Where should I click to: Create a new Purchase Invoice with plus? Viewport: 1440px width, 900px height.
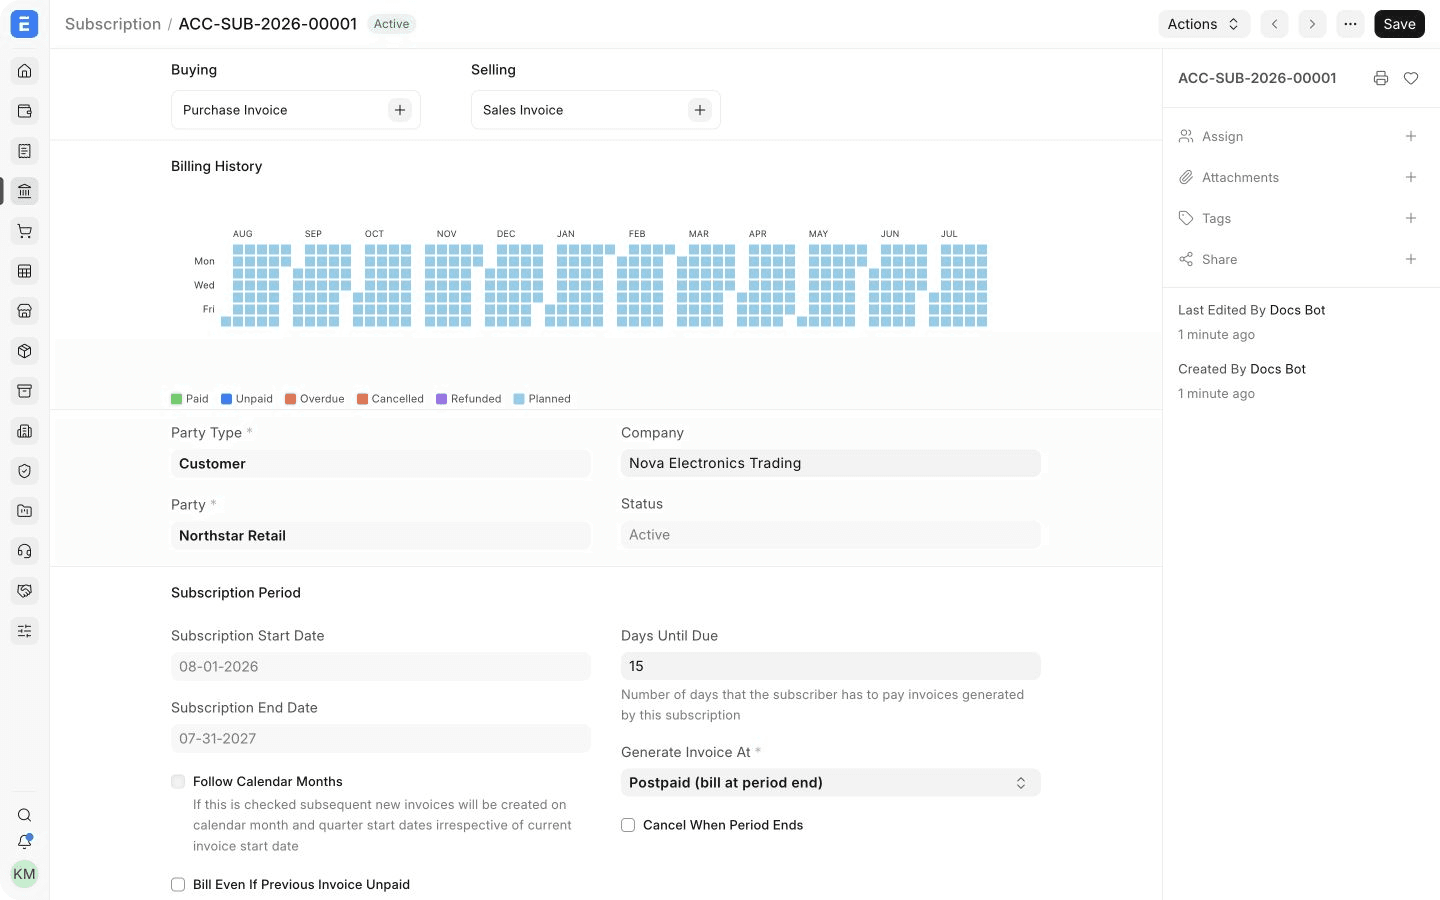coord(400,110)
